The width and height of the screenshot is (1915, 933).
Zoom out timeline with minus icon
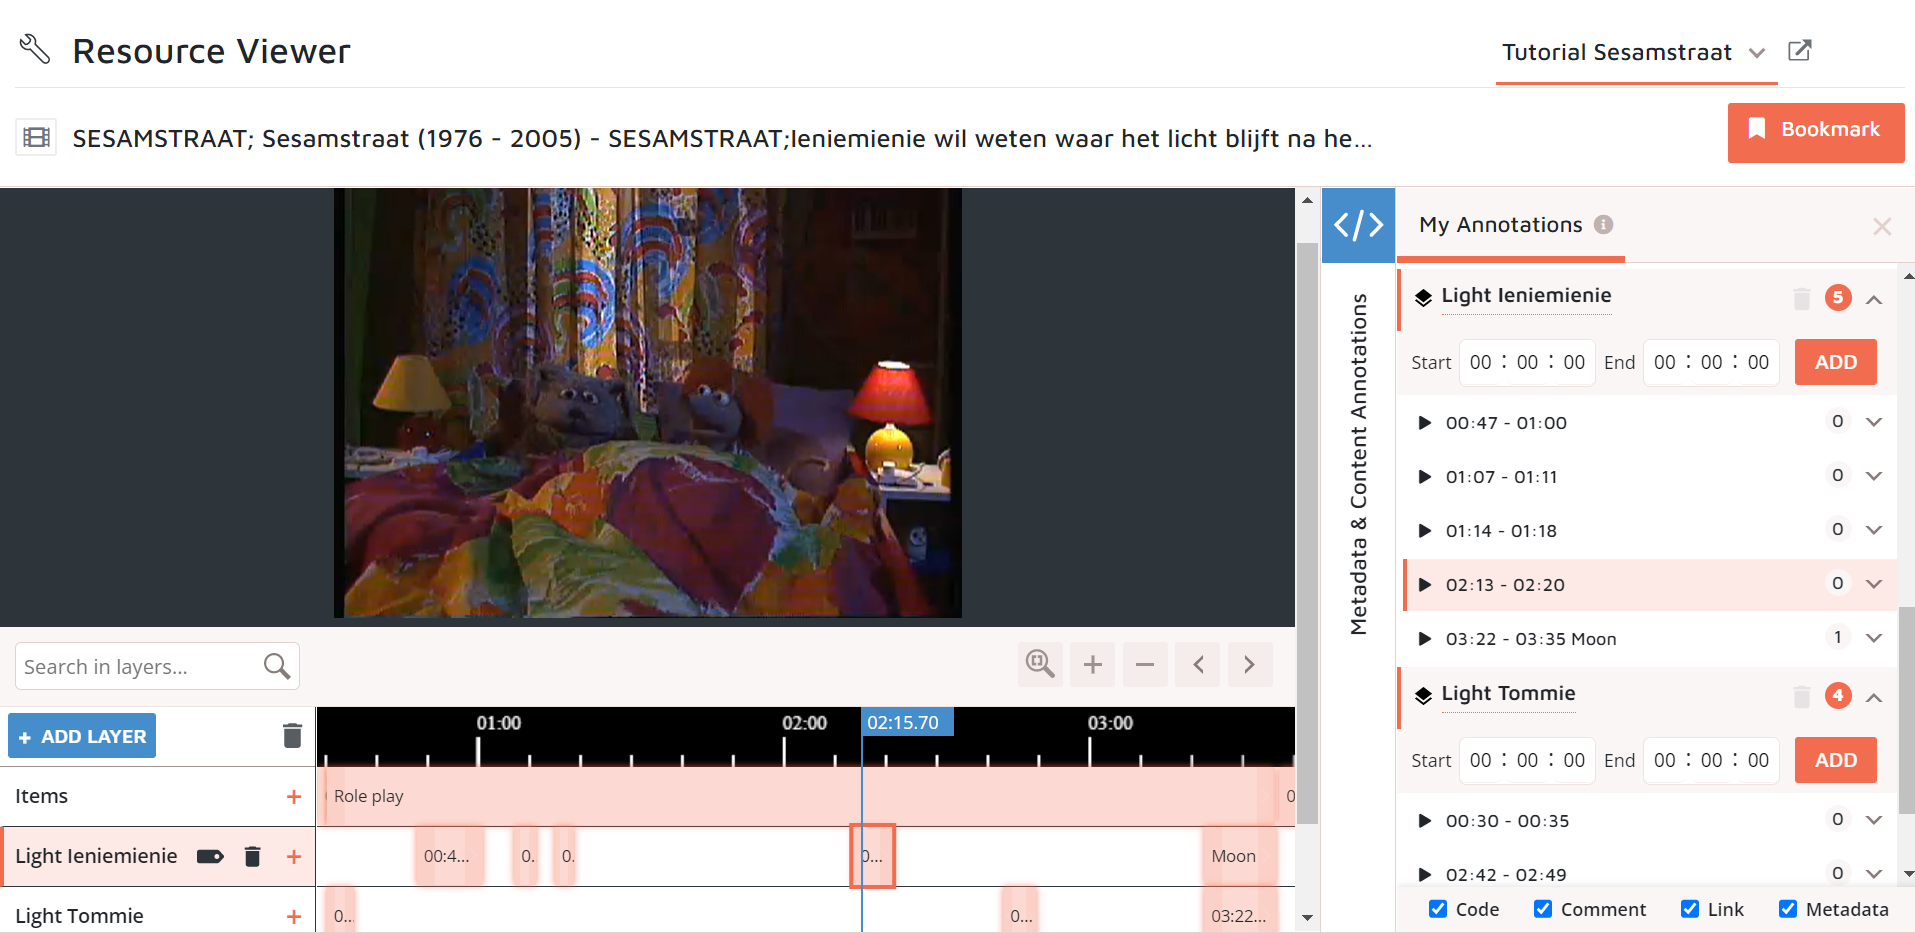coord(1145,664)
